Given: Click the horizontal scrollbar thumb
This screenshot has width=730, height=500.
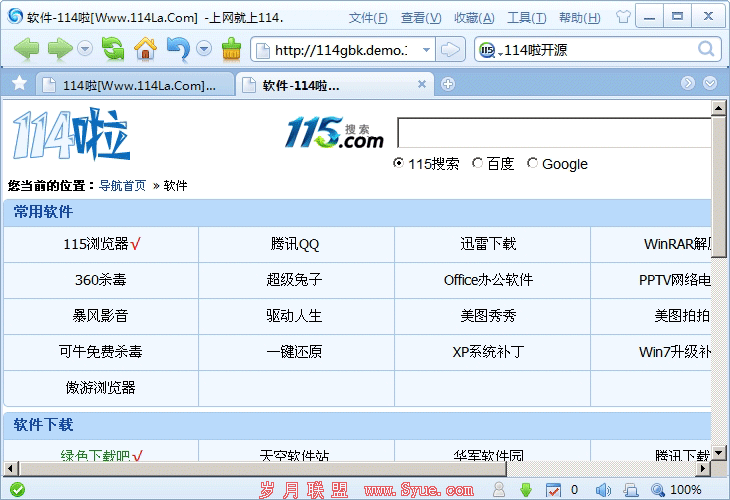Looking at the screenshot, I should coord(262,468).
